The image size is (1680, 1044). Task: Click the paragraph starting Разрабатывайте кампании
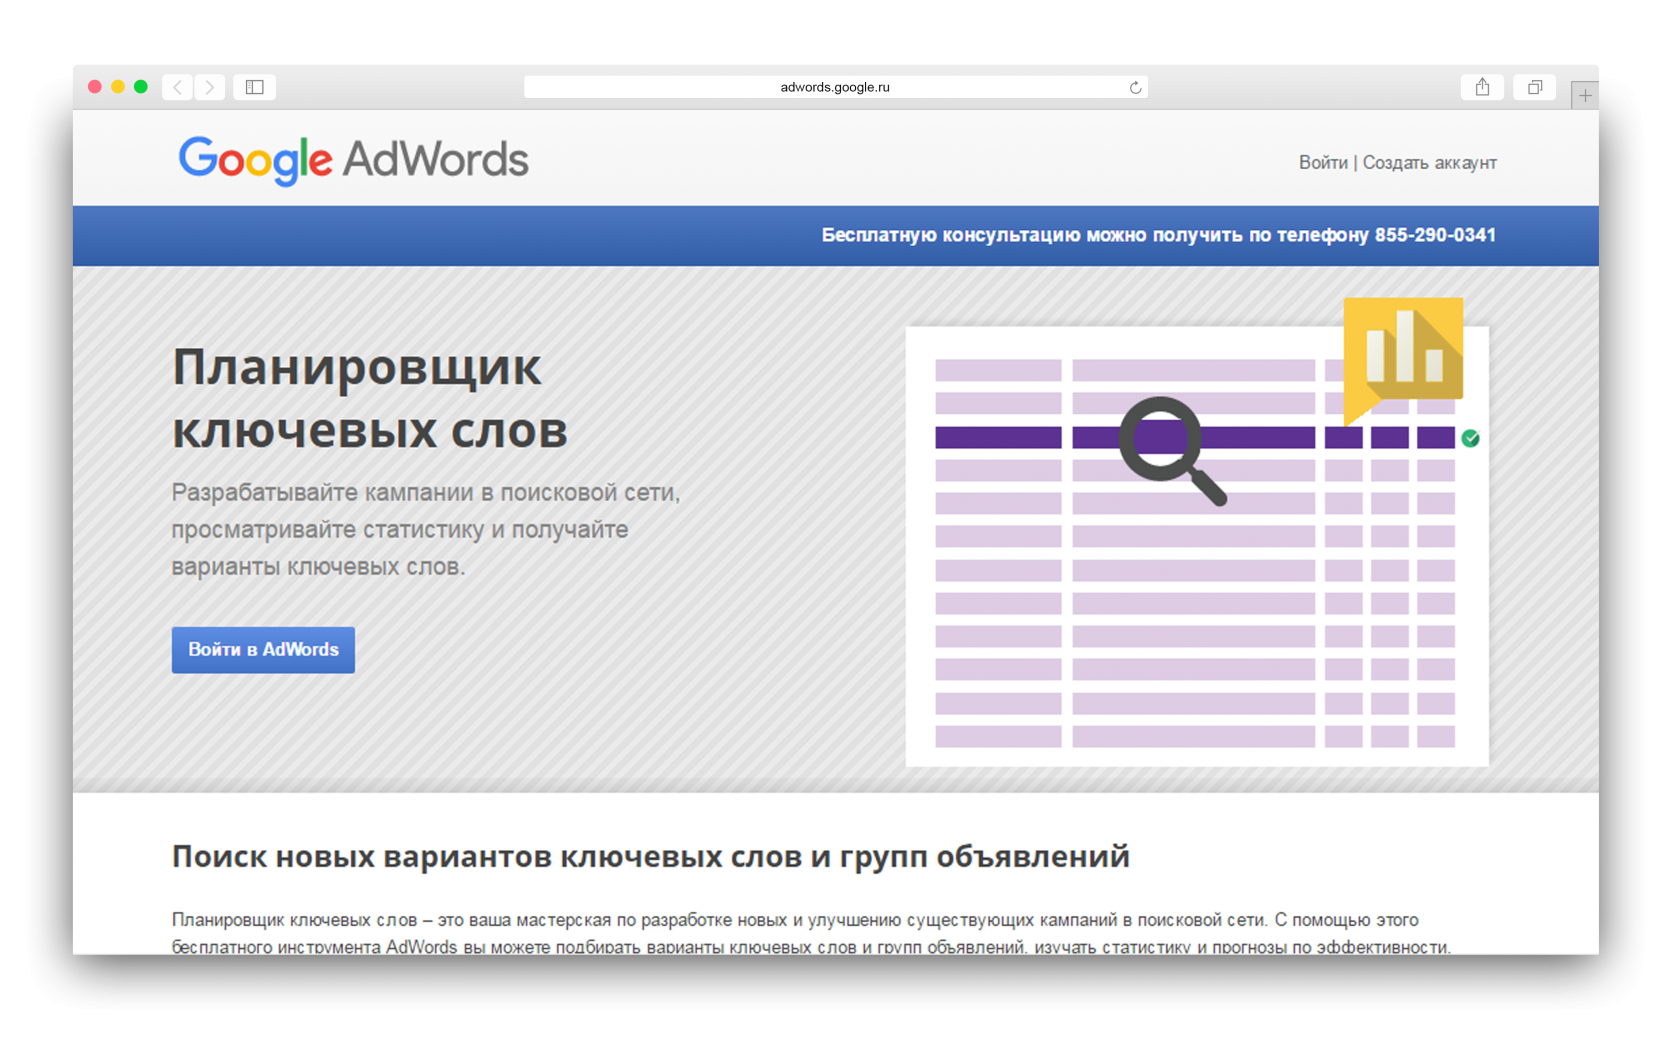click(x=426, y=529)
